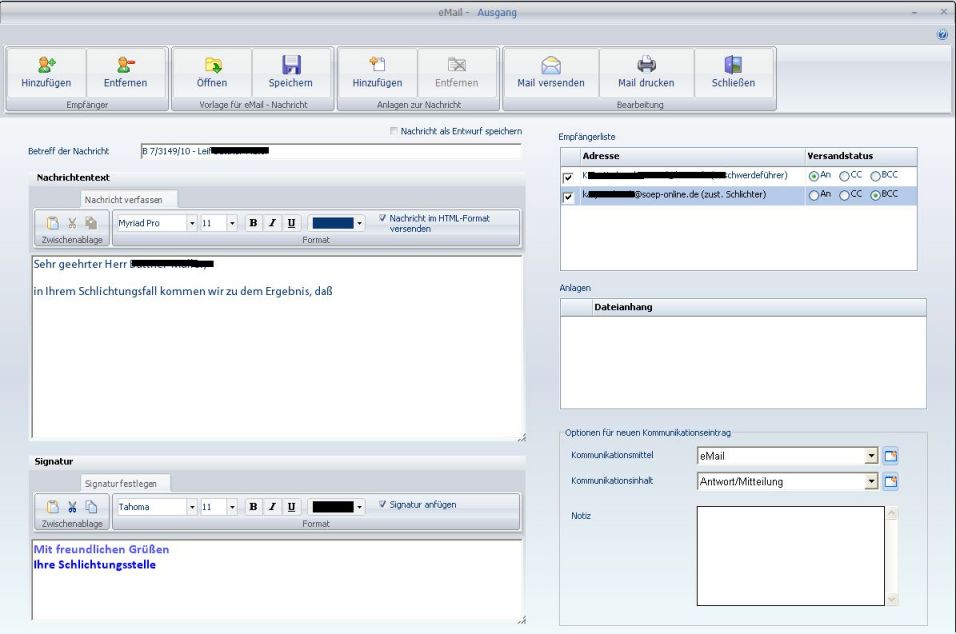Click into the Notiz text field
The height and width of the screenshot is (634, 956).
coord(789,556)
